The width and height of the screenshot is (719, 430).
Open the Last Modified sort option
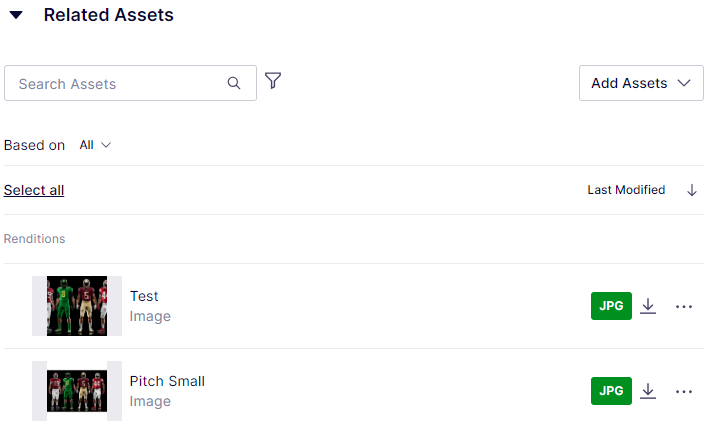tap(626, 190)
